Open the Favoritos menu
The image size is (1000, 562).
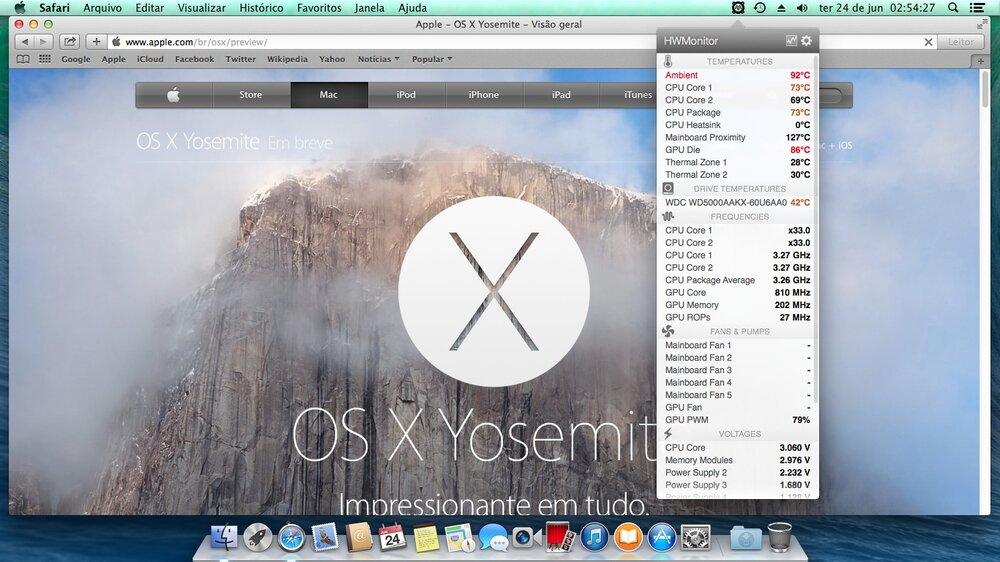(319, 8)
